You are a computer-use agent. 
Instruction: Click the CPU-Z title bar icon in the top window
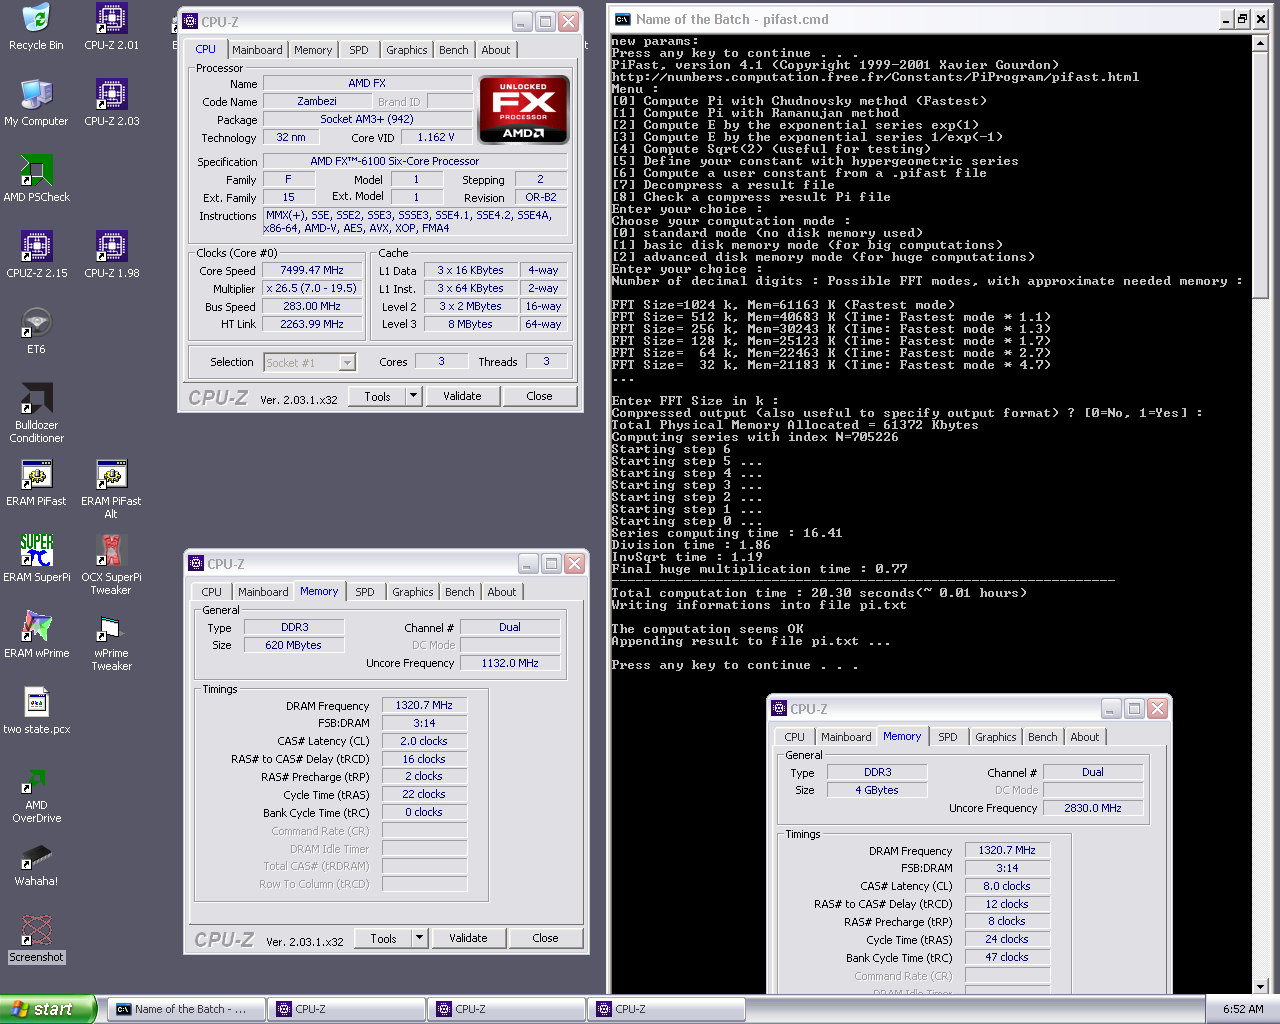pos(190,21)
